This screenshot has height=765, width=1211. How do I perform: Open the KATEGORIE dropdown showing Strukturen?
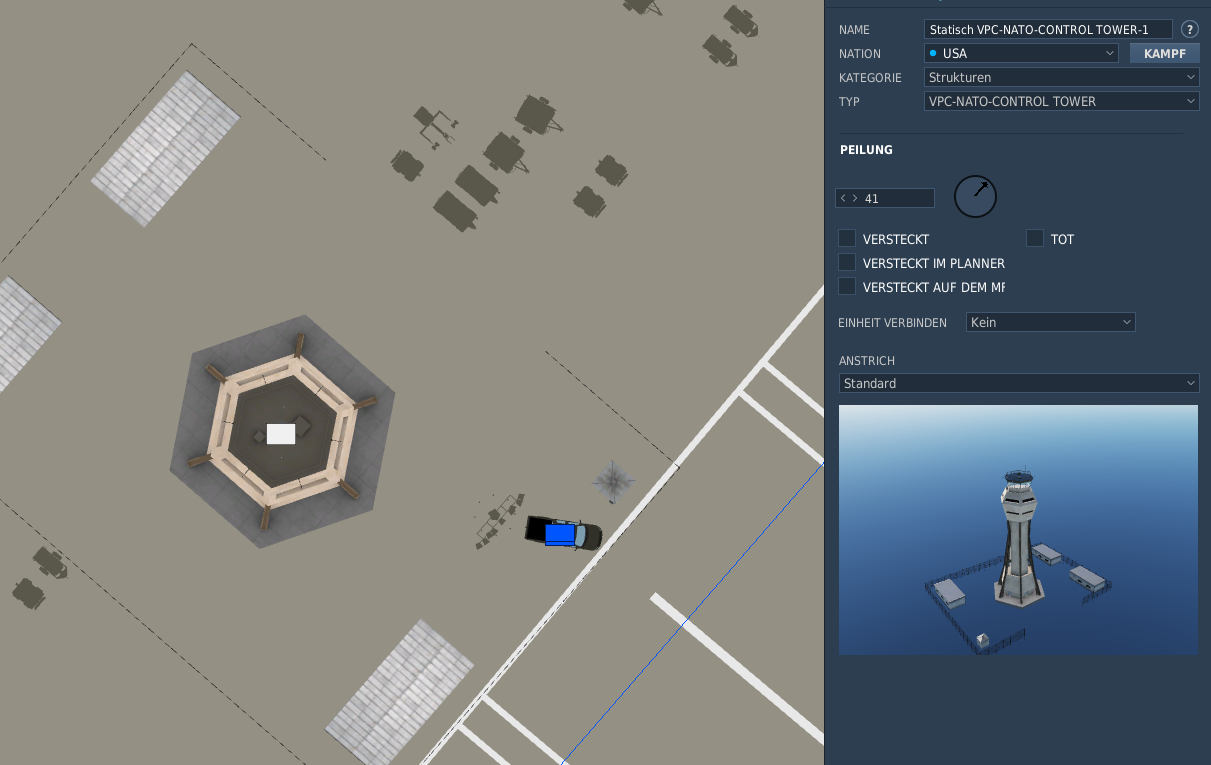[x=1061, y=77]
